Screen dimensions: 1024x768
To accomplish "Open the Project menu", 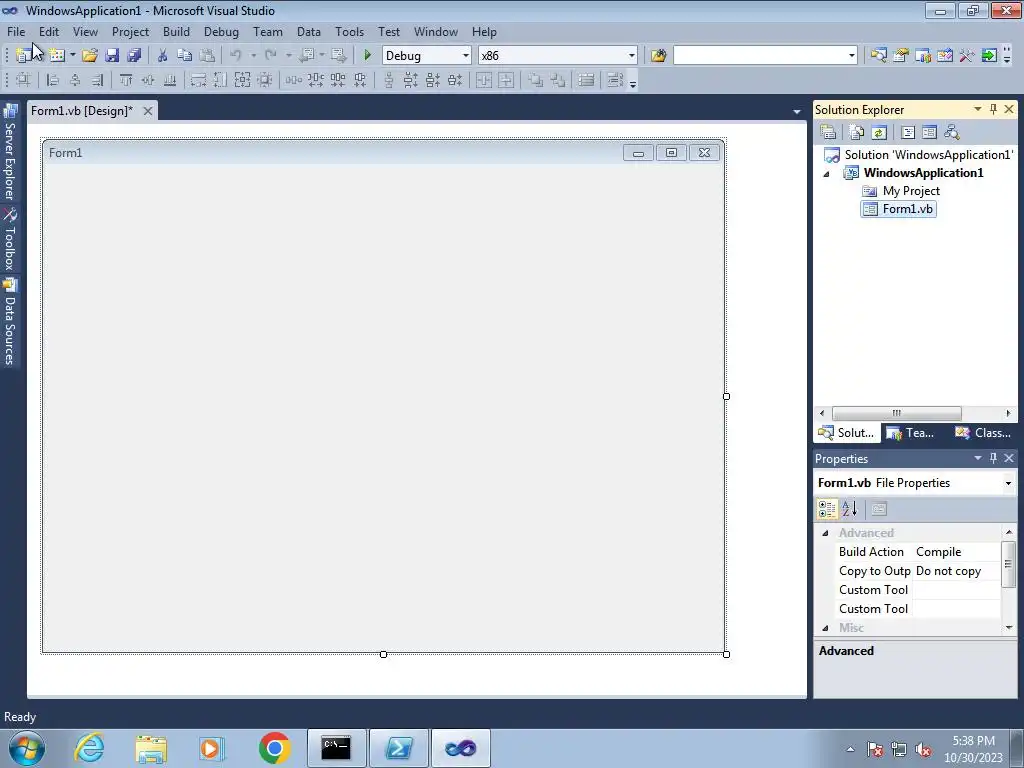I will pyautogui.click(x=130, y=31).
